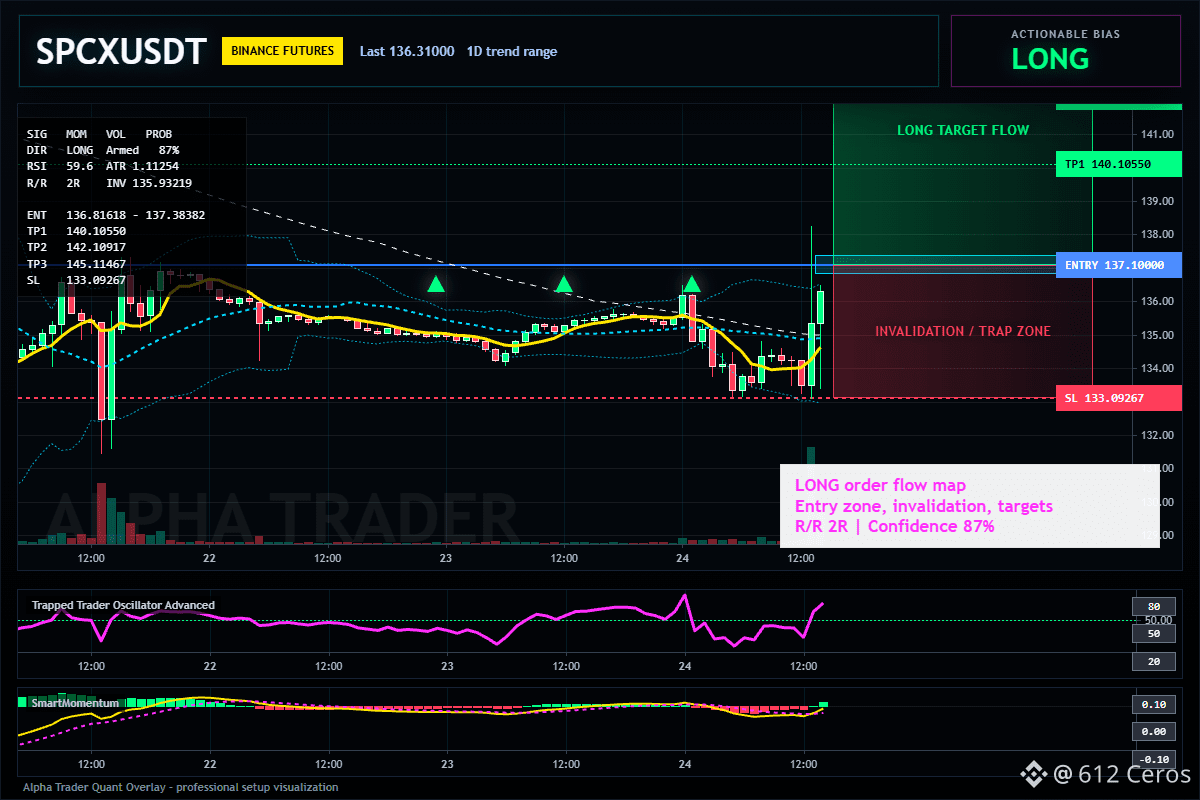Viewport: 1200px width, 800px height.
Task: Select the 139.00 price axis label
Action: [x=1158, y=201]
